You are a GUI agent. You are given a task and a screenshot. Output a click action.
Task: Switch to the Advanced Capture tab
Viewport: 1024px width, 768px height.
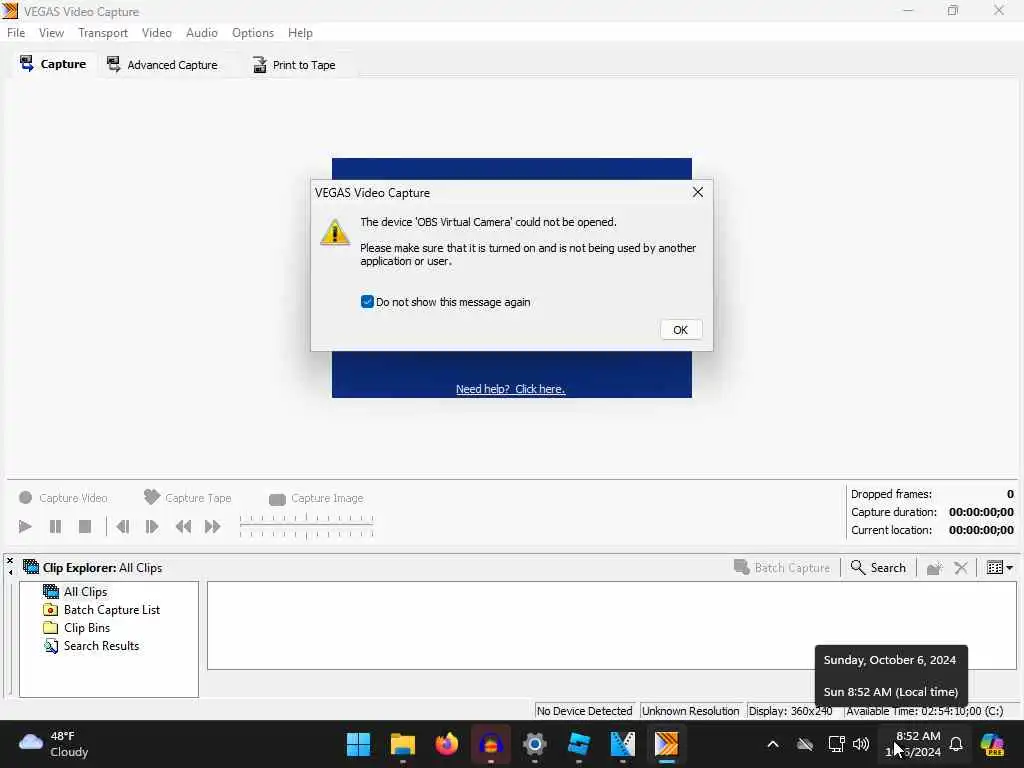162,65
